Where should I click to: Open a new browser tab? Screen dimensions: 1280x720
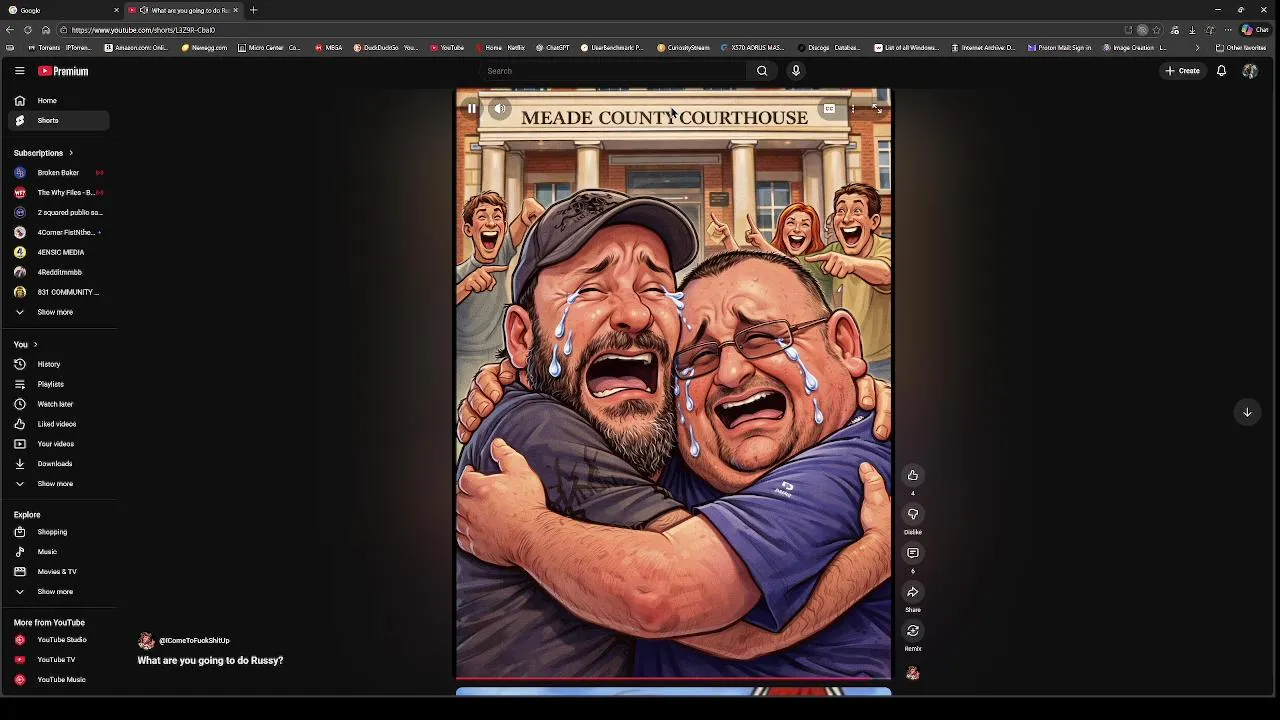tap(253, 10)
